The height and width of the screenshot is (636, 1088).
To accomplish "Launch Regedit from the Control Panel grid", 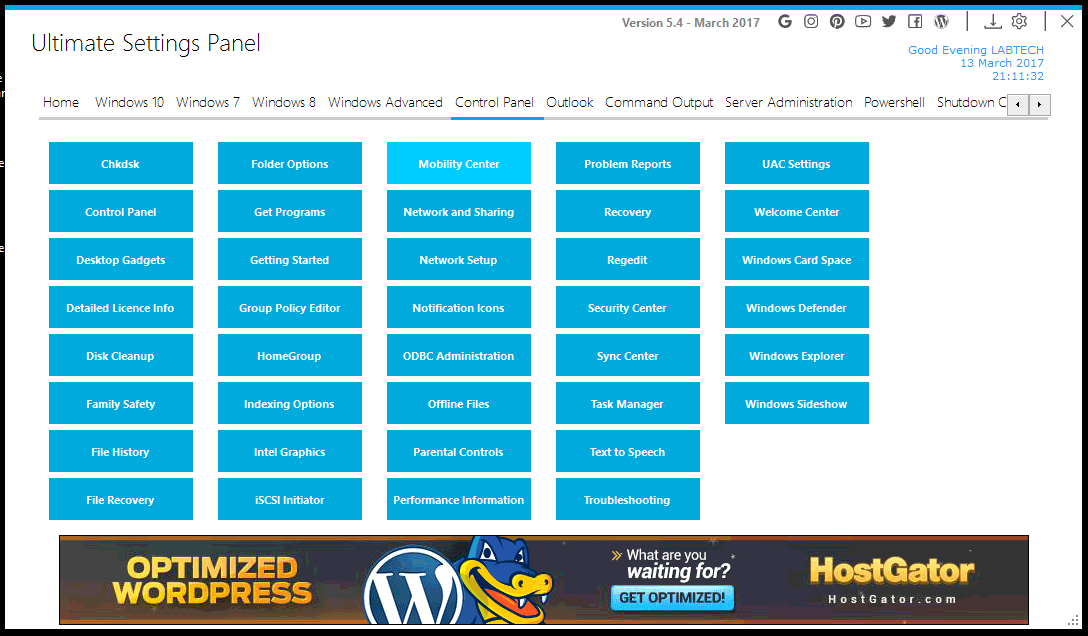I will [x=627, y=259].
